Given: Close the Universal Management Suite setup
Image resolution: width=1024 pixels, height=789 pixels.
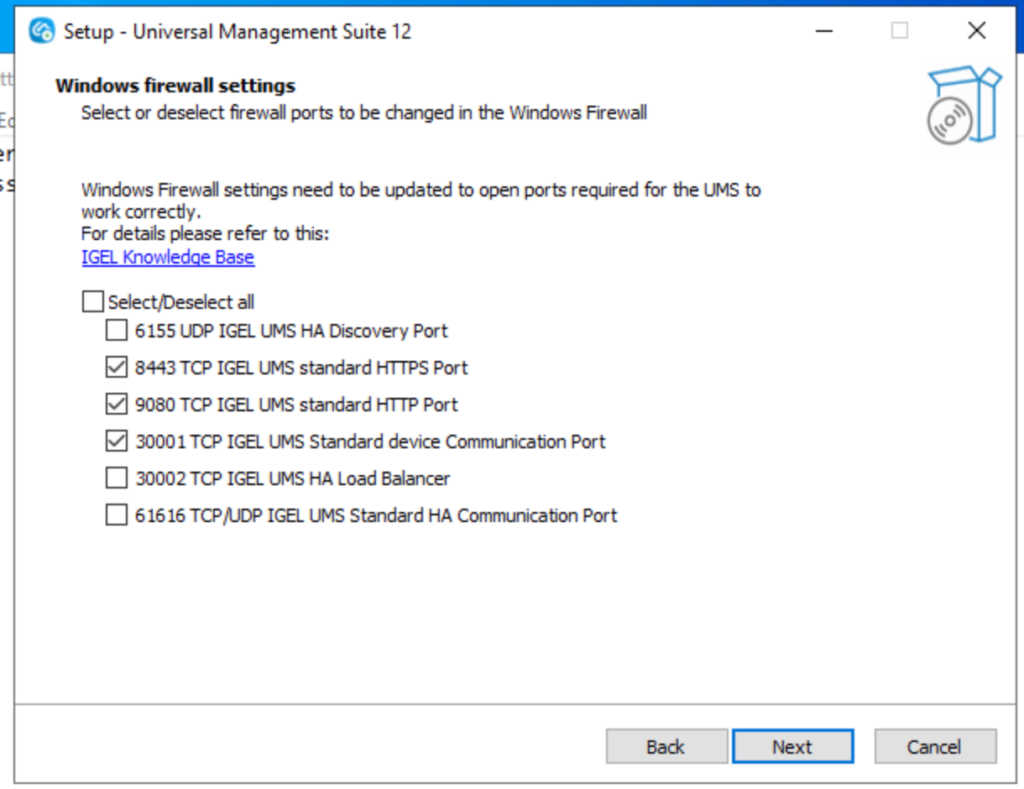Looking at the screenshot, I should pyautogui.click(x=977, y=31).
